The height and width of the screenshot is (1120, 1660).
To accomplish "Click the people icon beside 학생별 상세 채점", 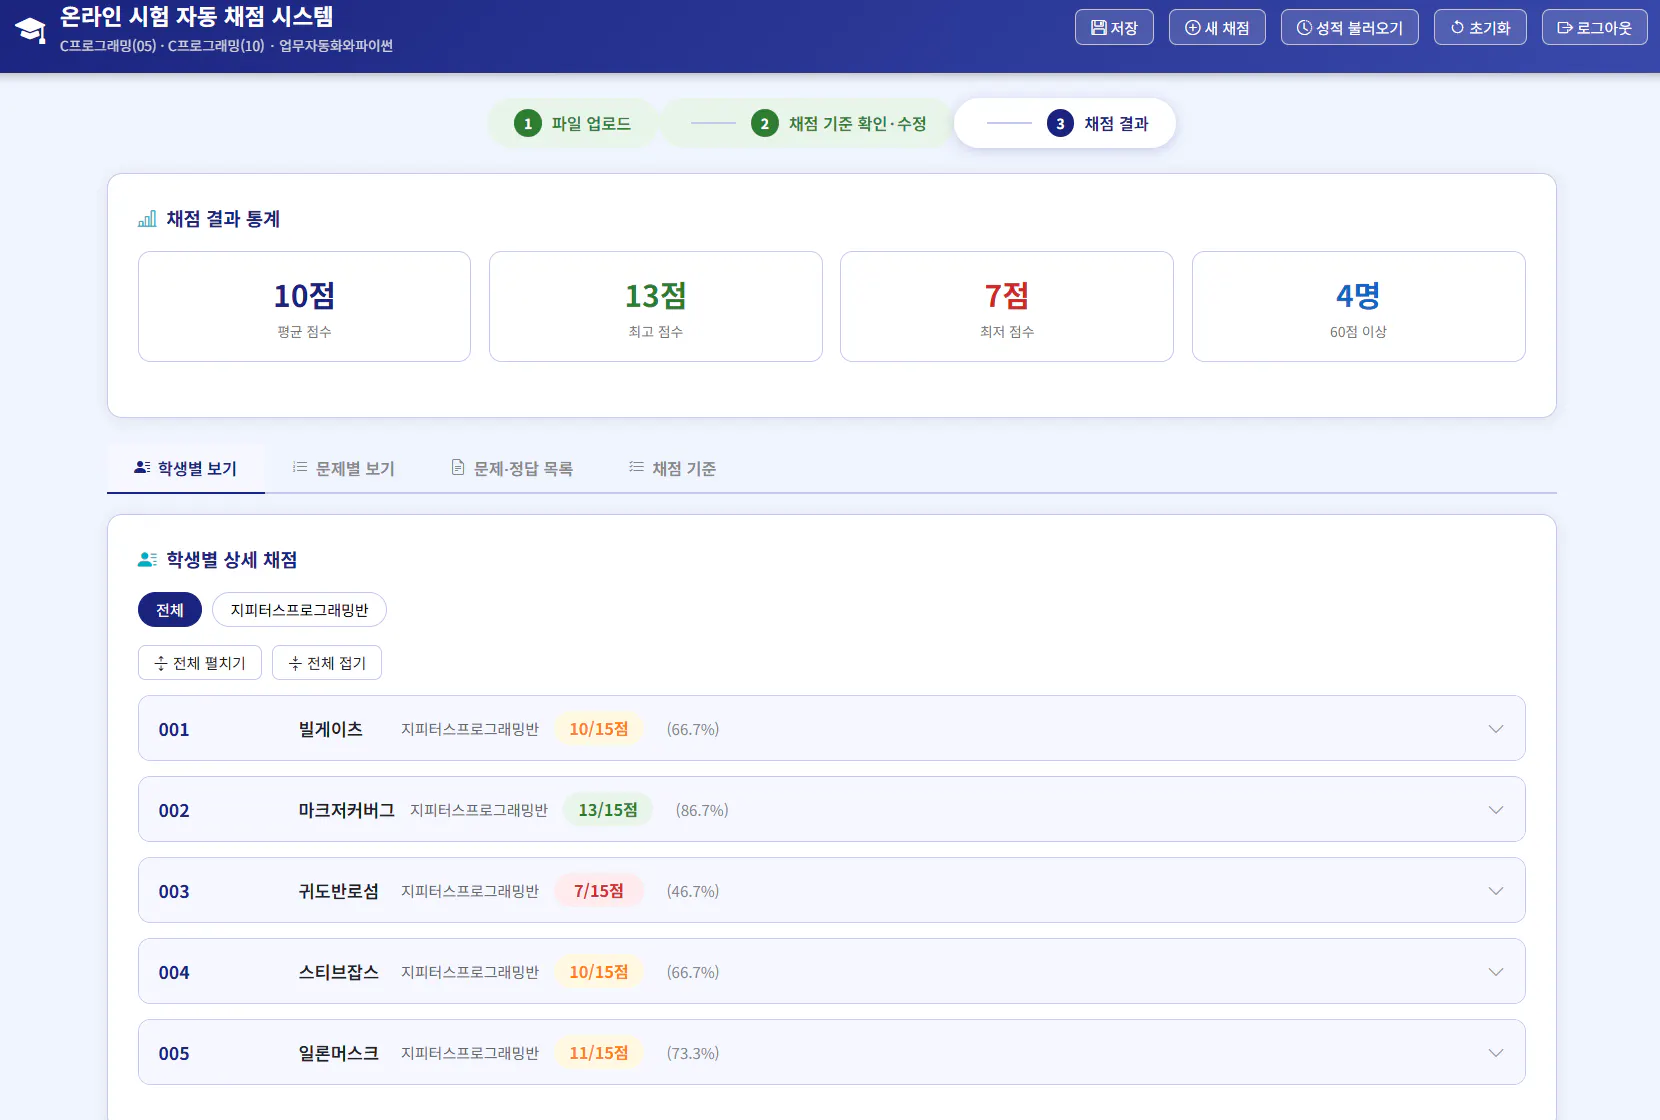I will pyautogui.click(x=147, y=560).
